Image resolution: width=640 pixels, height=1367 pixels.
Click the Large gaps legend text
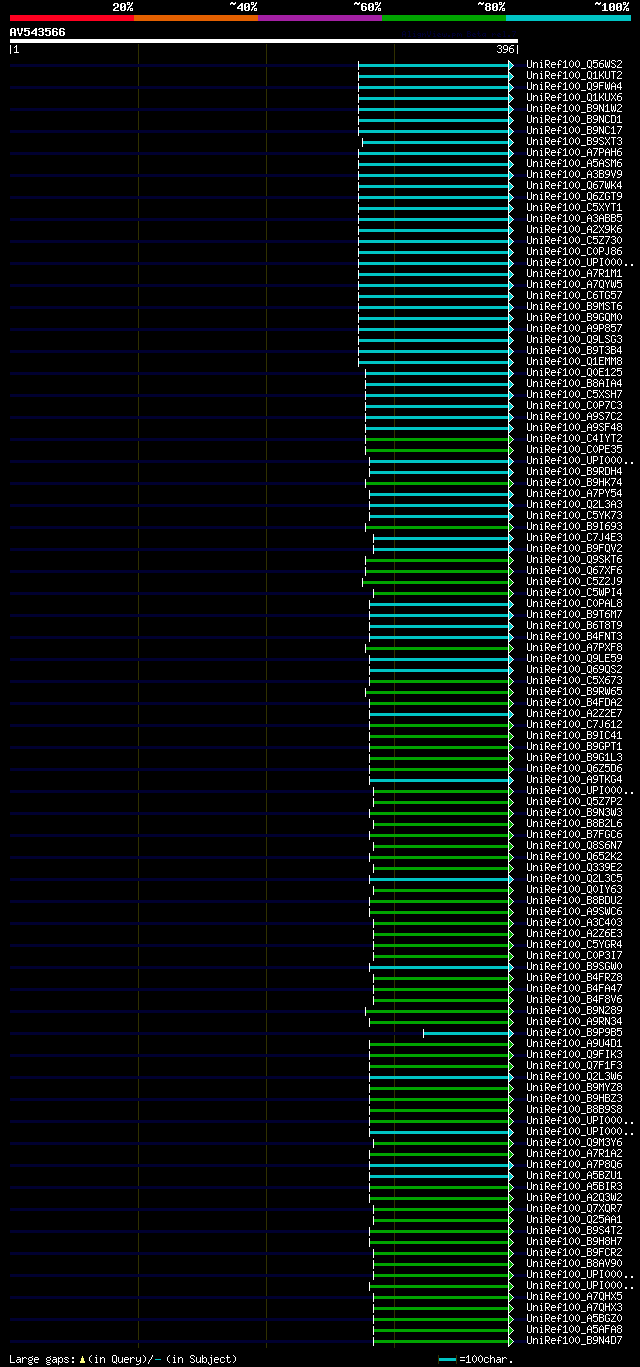(x=124, y=1359)
